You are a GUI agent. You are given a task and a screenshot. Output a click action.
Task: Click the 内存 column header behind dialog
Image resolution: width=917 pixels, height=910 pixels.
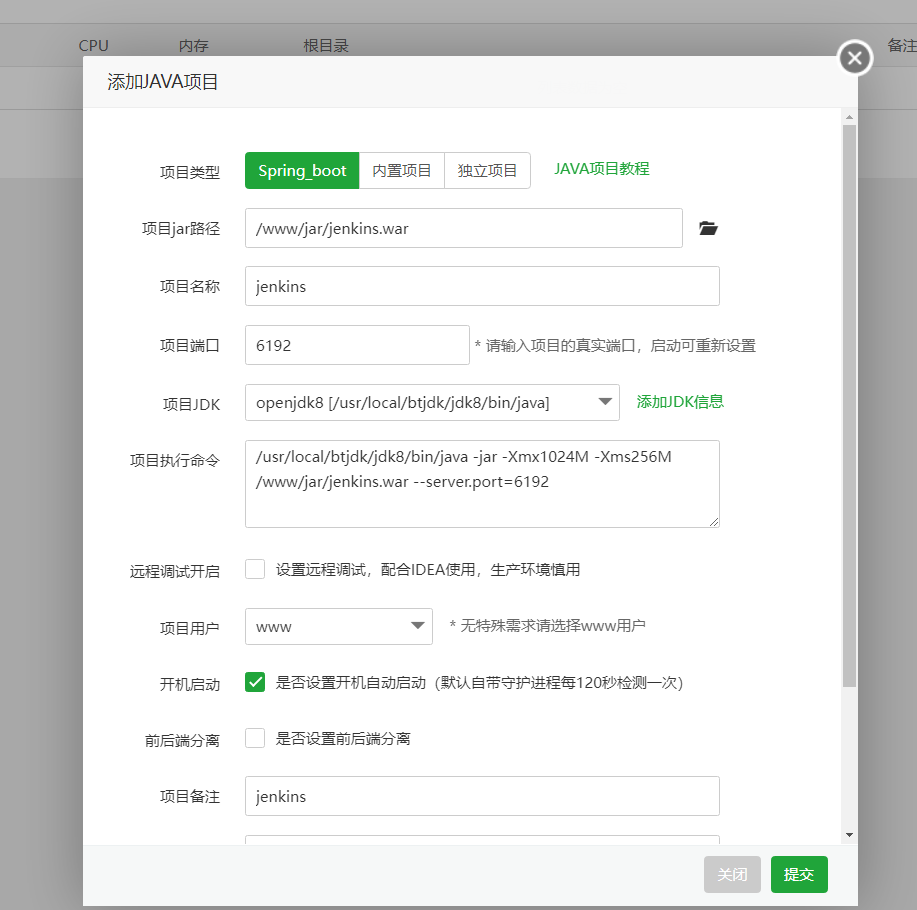[x=194, y=46]
